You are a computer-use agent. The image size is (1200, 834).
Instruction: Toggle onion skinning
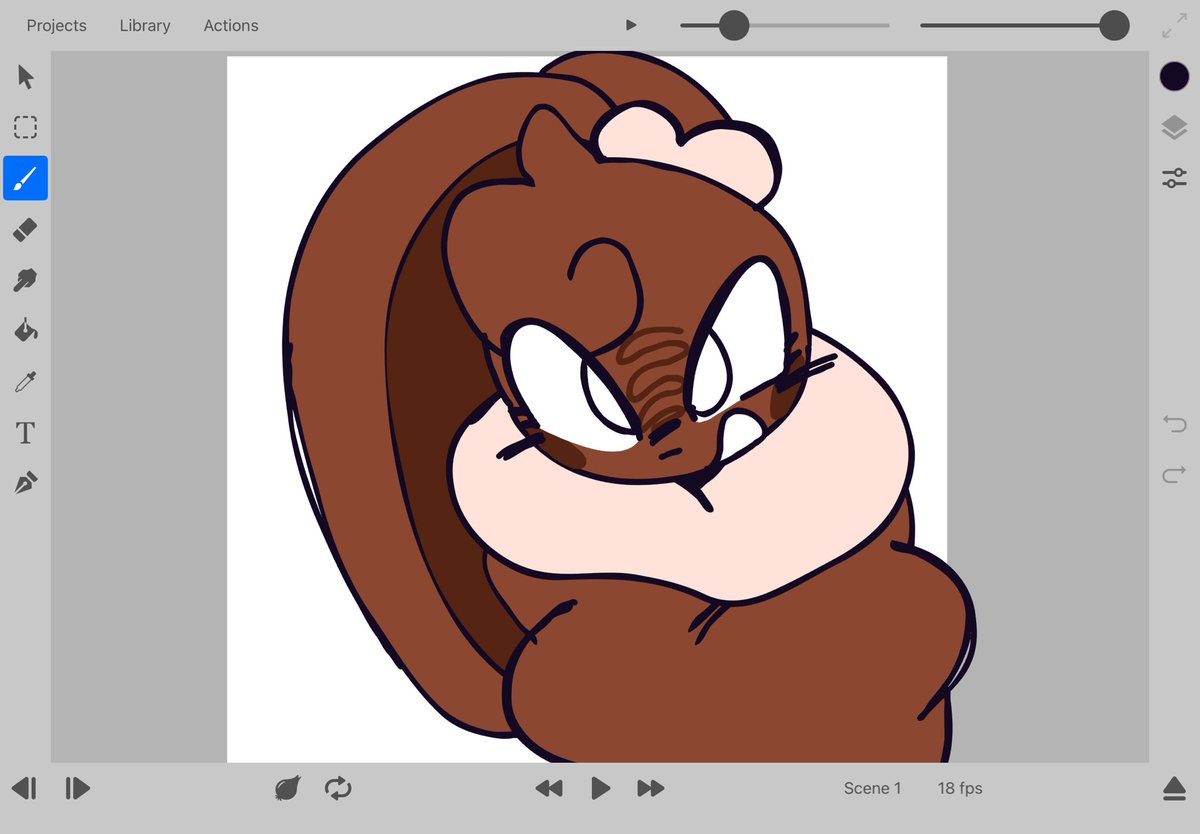(x=288, y=788)
